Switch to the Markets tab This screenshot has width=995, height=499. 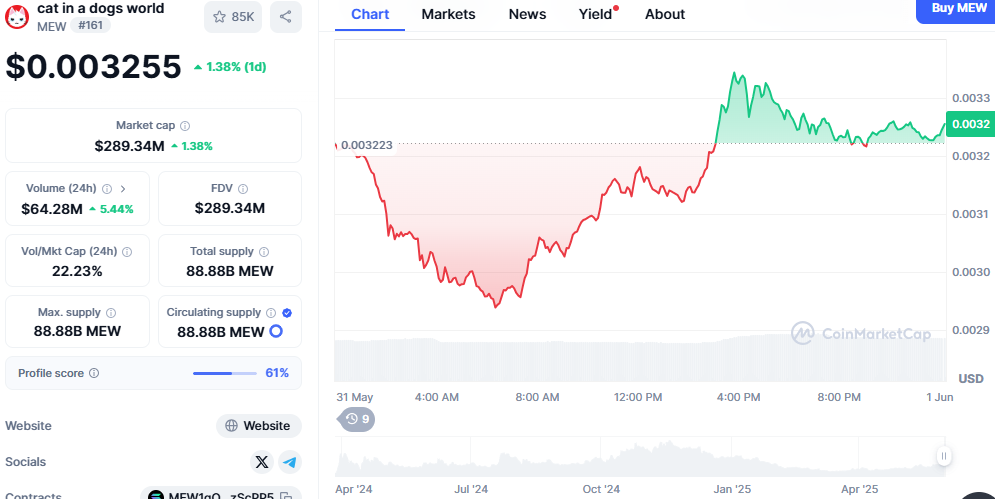pyautogui.click(x=448, y=14)
